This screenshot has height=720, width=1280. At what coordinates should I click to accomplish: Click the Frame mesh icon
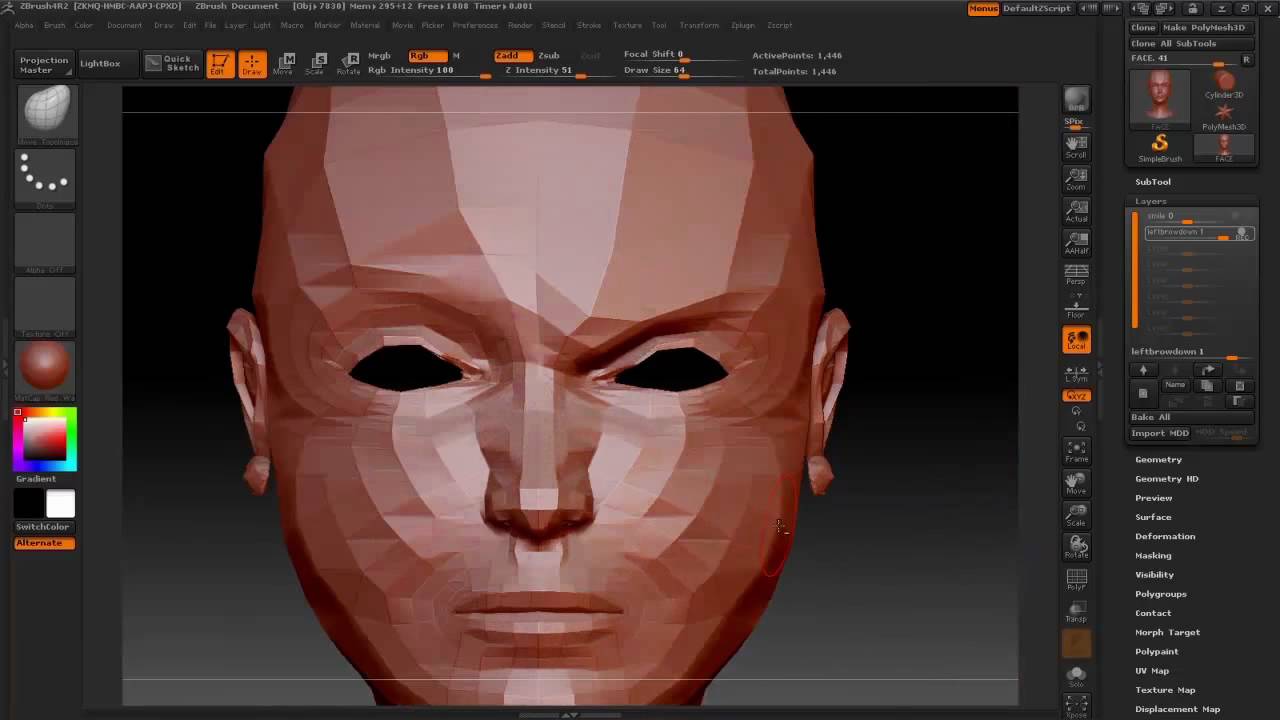tap(1076, 451)
